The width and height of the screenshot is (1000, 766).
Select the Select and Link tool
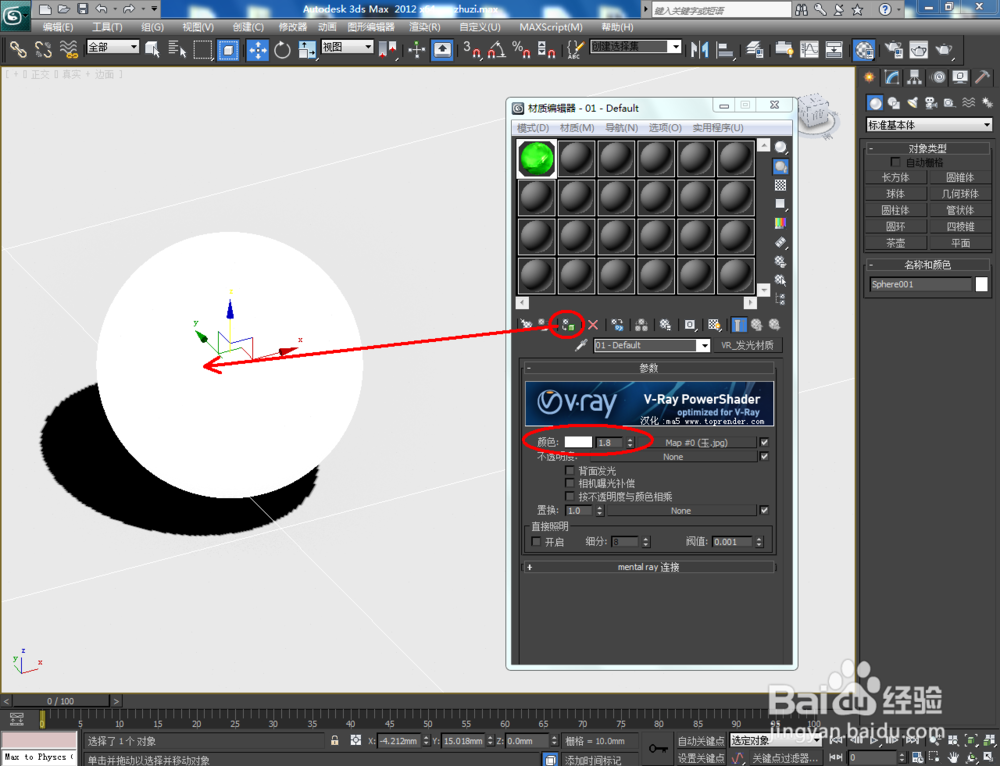(x=17, y=49)
